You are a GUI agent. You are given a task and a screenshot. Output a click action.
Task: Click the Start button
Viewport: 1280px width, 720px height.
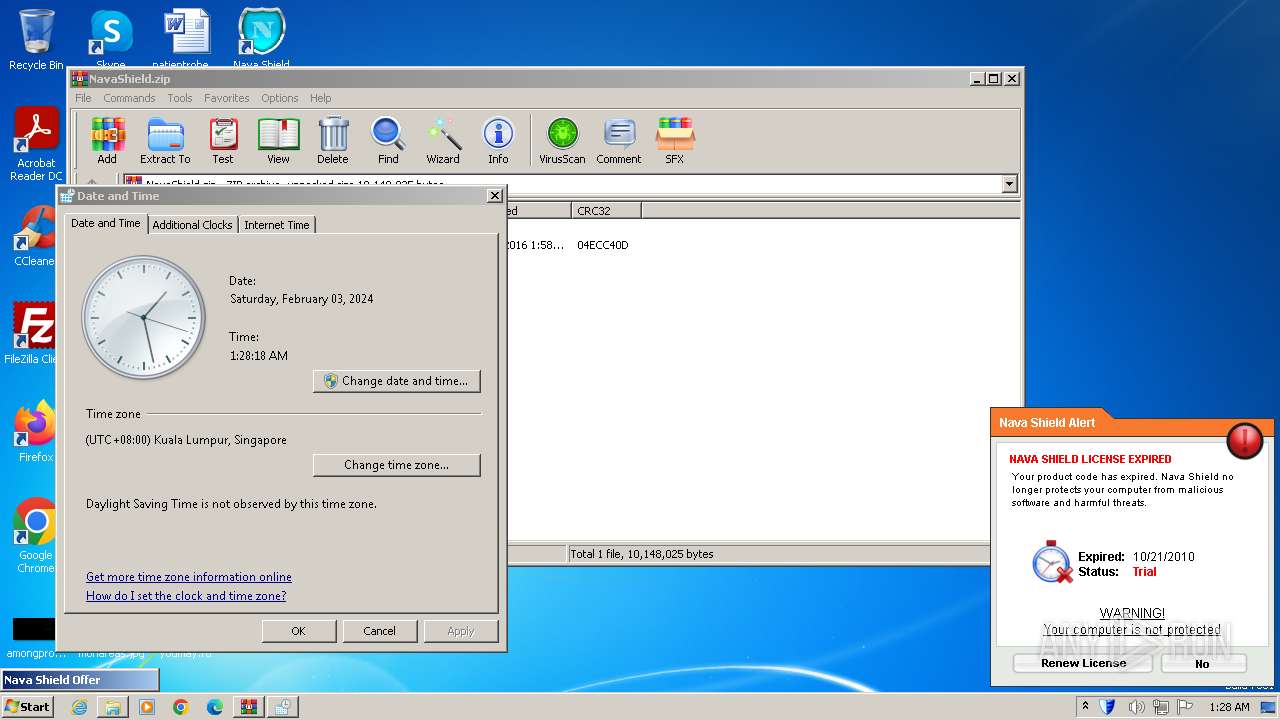pyautogui.click(x=28, y=707)
